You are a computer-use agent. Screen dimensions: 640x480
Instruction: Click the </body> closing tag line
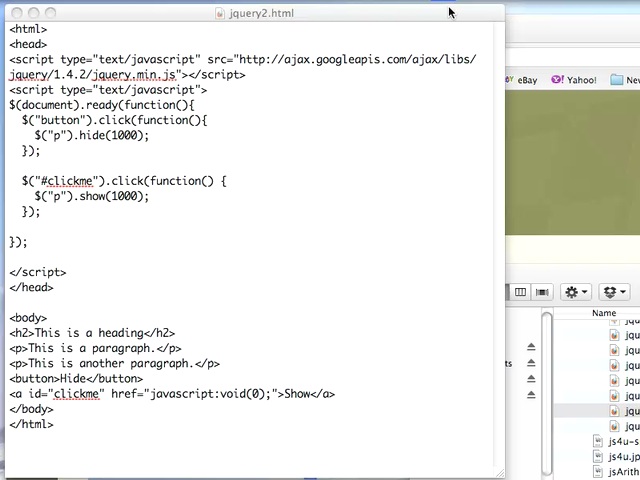pyautogui.click(x=31, y=409)
